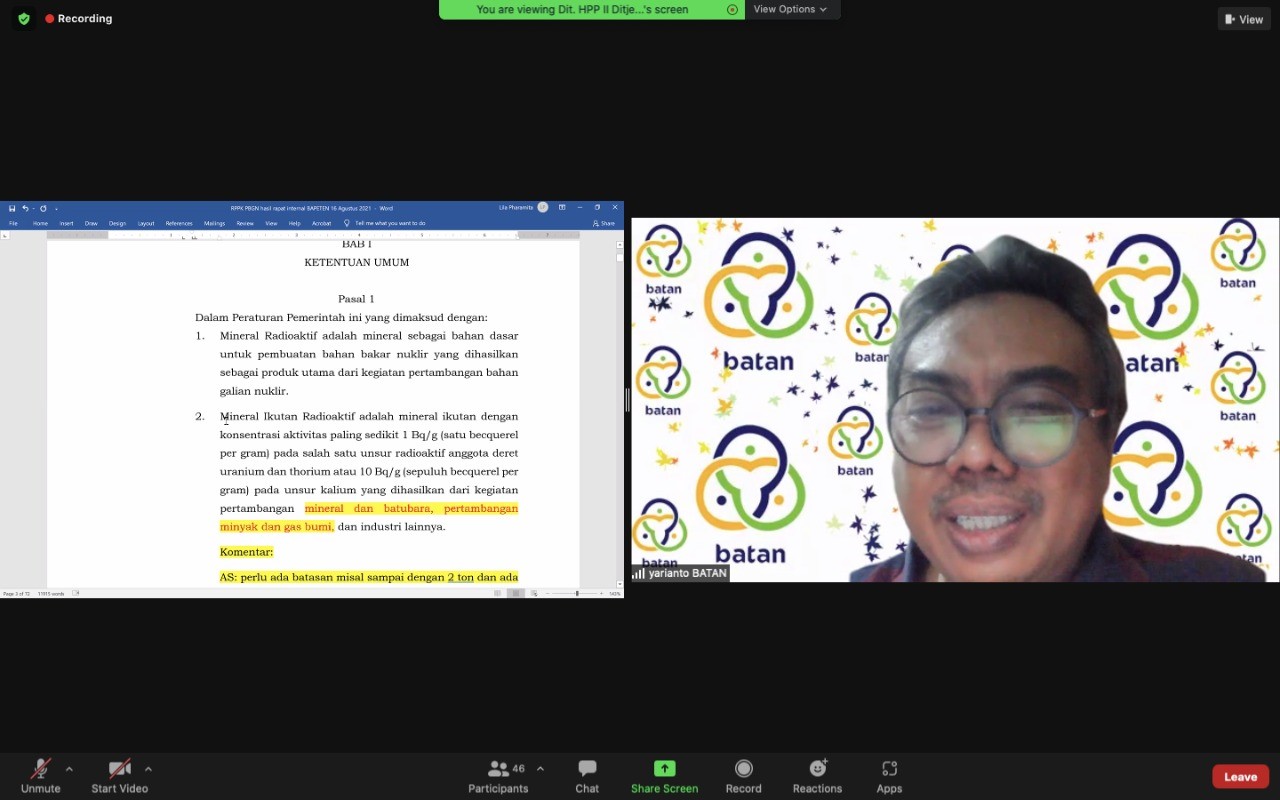The height and width of the screenshot is (800, 1280).
Task: Click the 'KETENTUAN UMUM' heading
Action: pos(357,262)
